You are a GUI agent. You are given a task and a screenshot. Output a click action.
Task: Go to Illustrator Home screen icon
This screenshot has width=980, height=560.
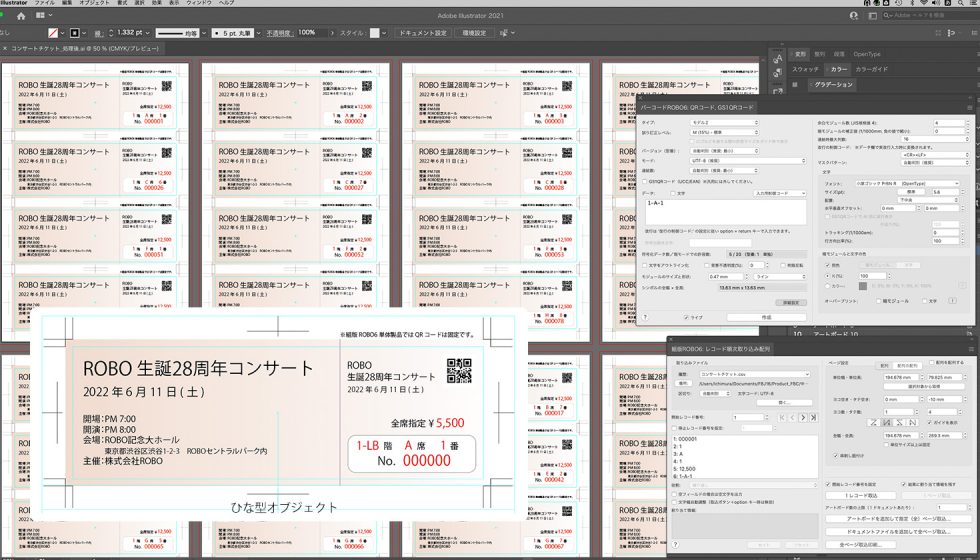tap(21, 16)
